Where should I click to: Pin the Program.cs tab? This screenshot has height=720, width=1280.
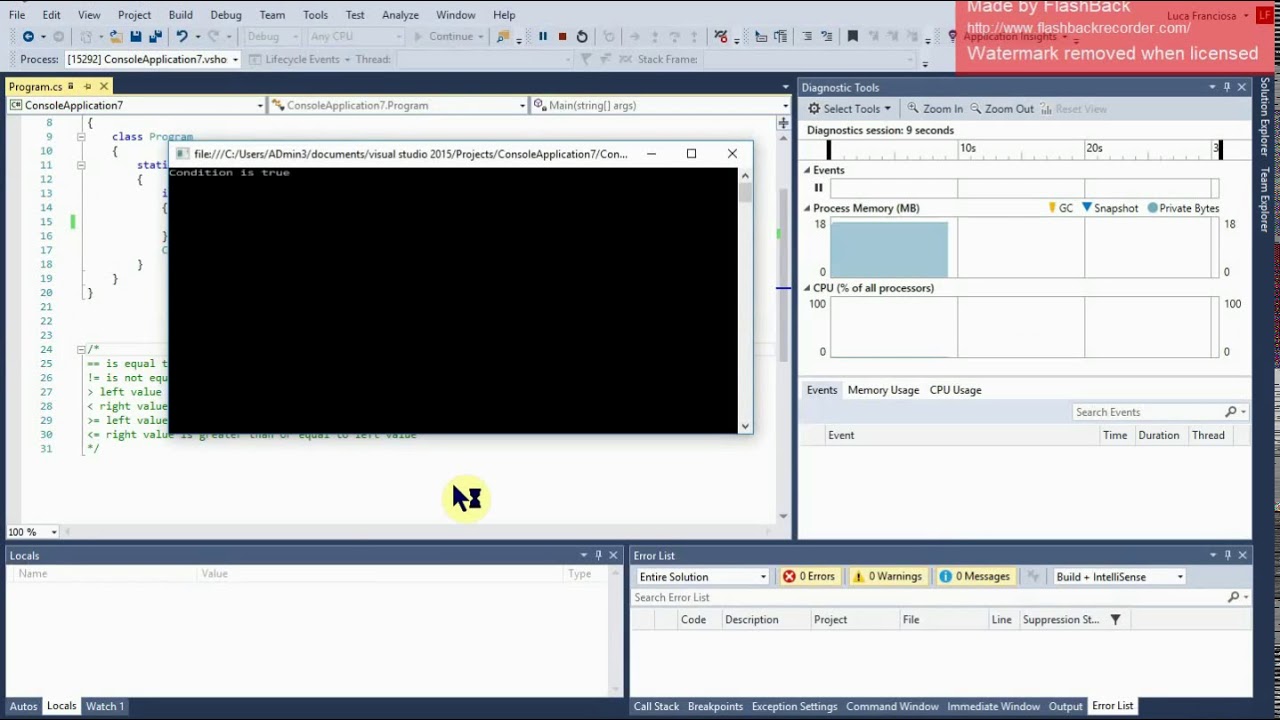[x=88, y=87]
